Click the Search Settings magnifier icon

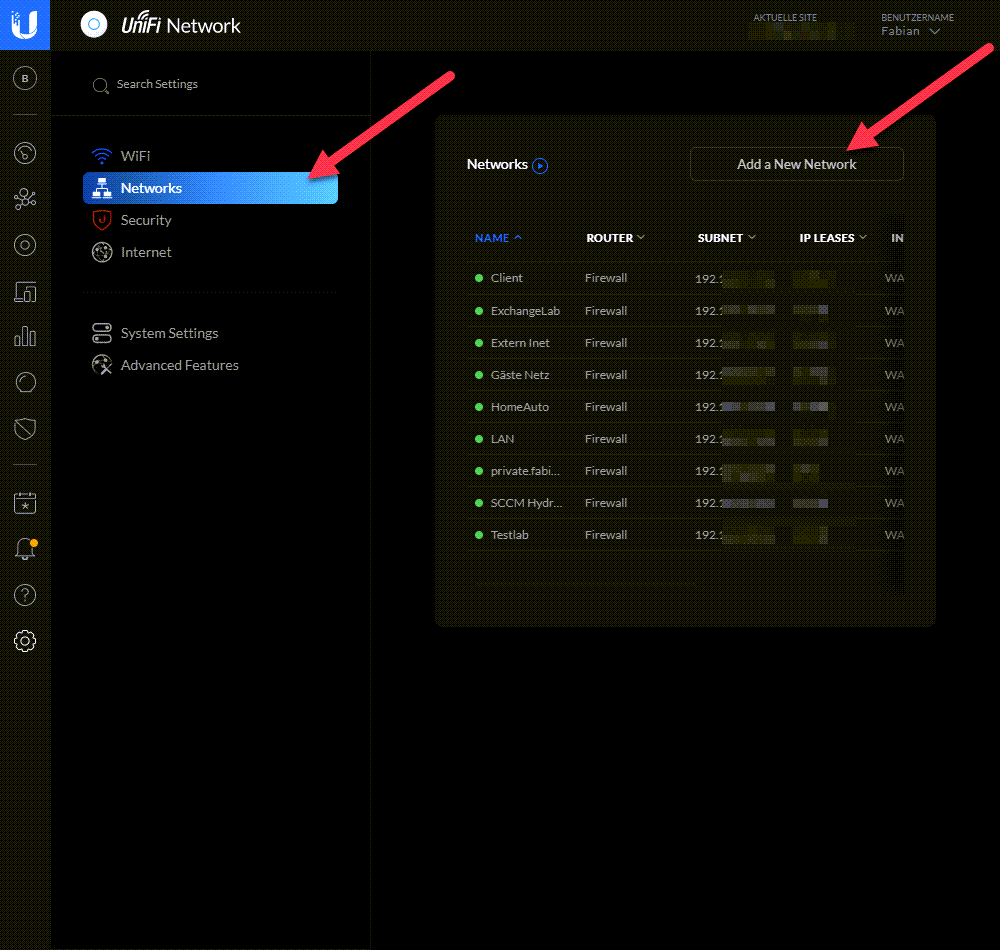100,85
